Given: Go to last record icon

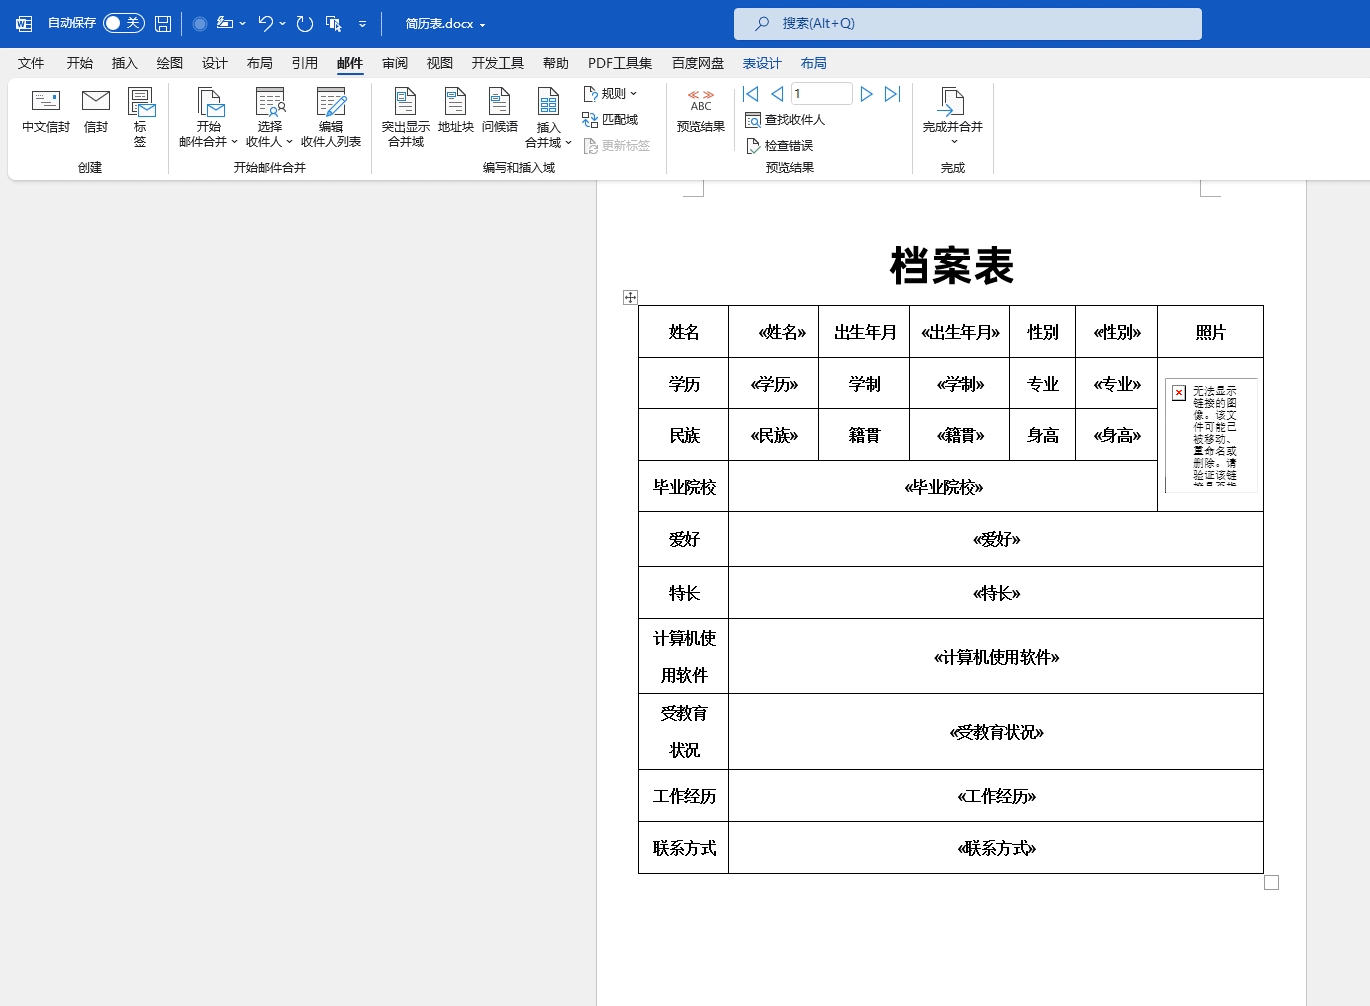Looking at the screenshot, I should [x=893, y=94].
